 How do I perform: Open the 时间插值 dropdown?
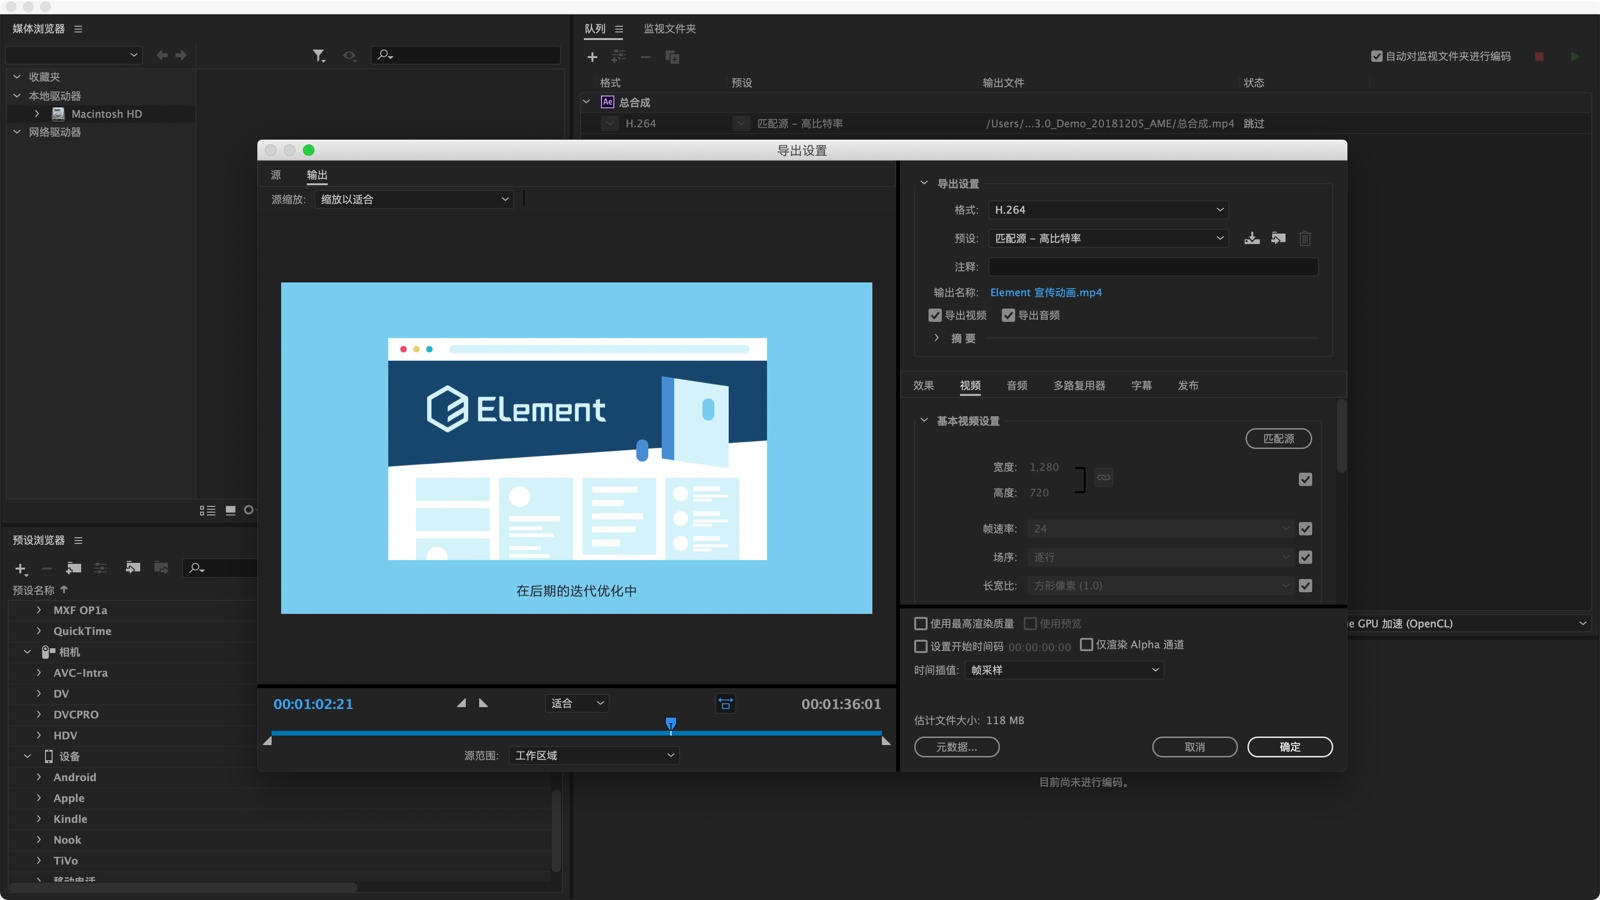1065,670
